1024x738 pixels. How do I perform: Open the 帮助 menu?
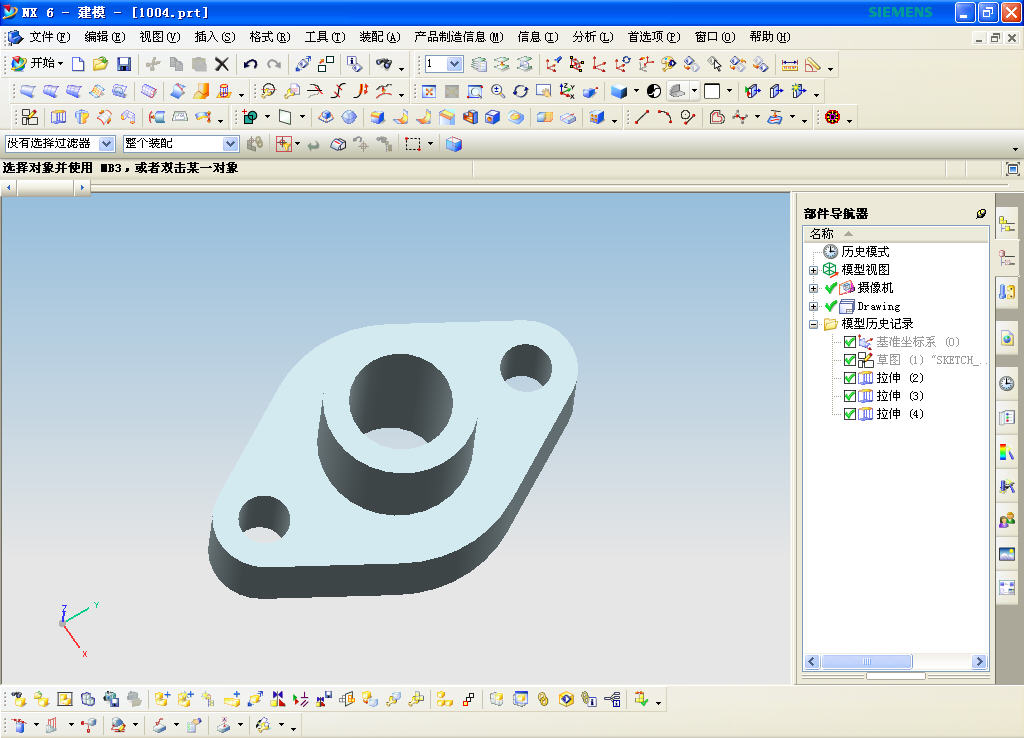(x=769, y=37)
